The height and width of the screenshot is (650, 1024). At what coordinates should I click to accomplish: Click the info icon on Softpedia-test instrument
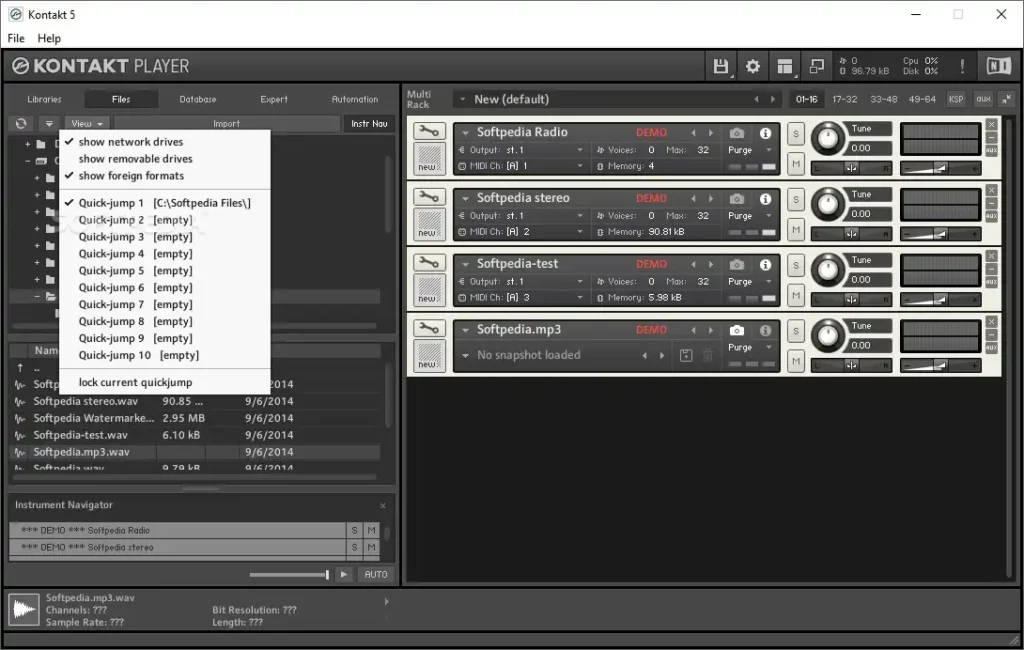pos(765,264)
